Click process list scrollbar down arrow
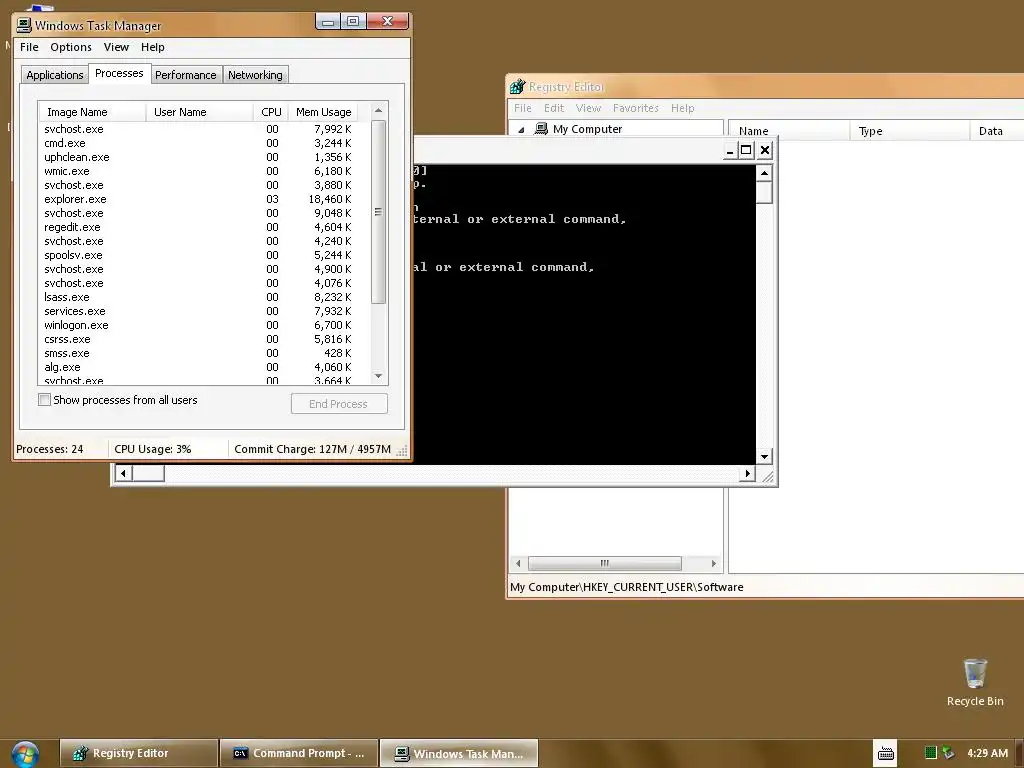The width and height of the screenshot is (1024, 768). (x=378, y=376)
